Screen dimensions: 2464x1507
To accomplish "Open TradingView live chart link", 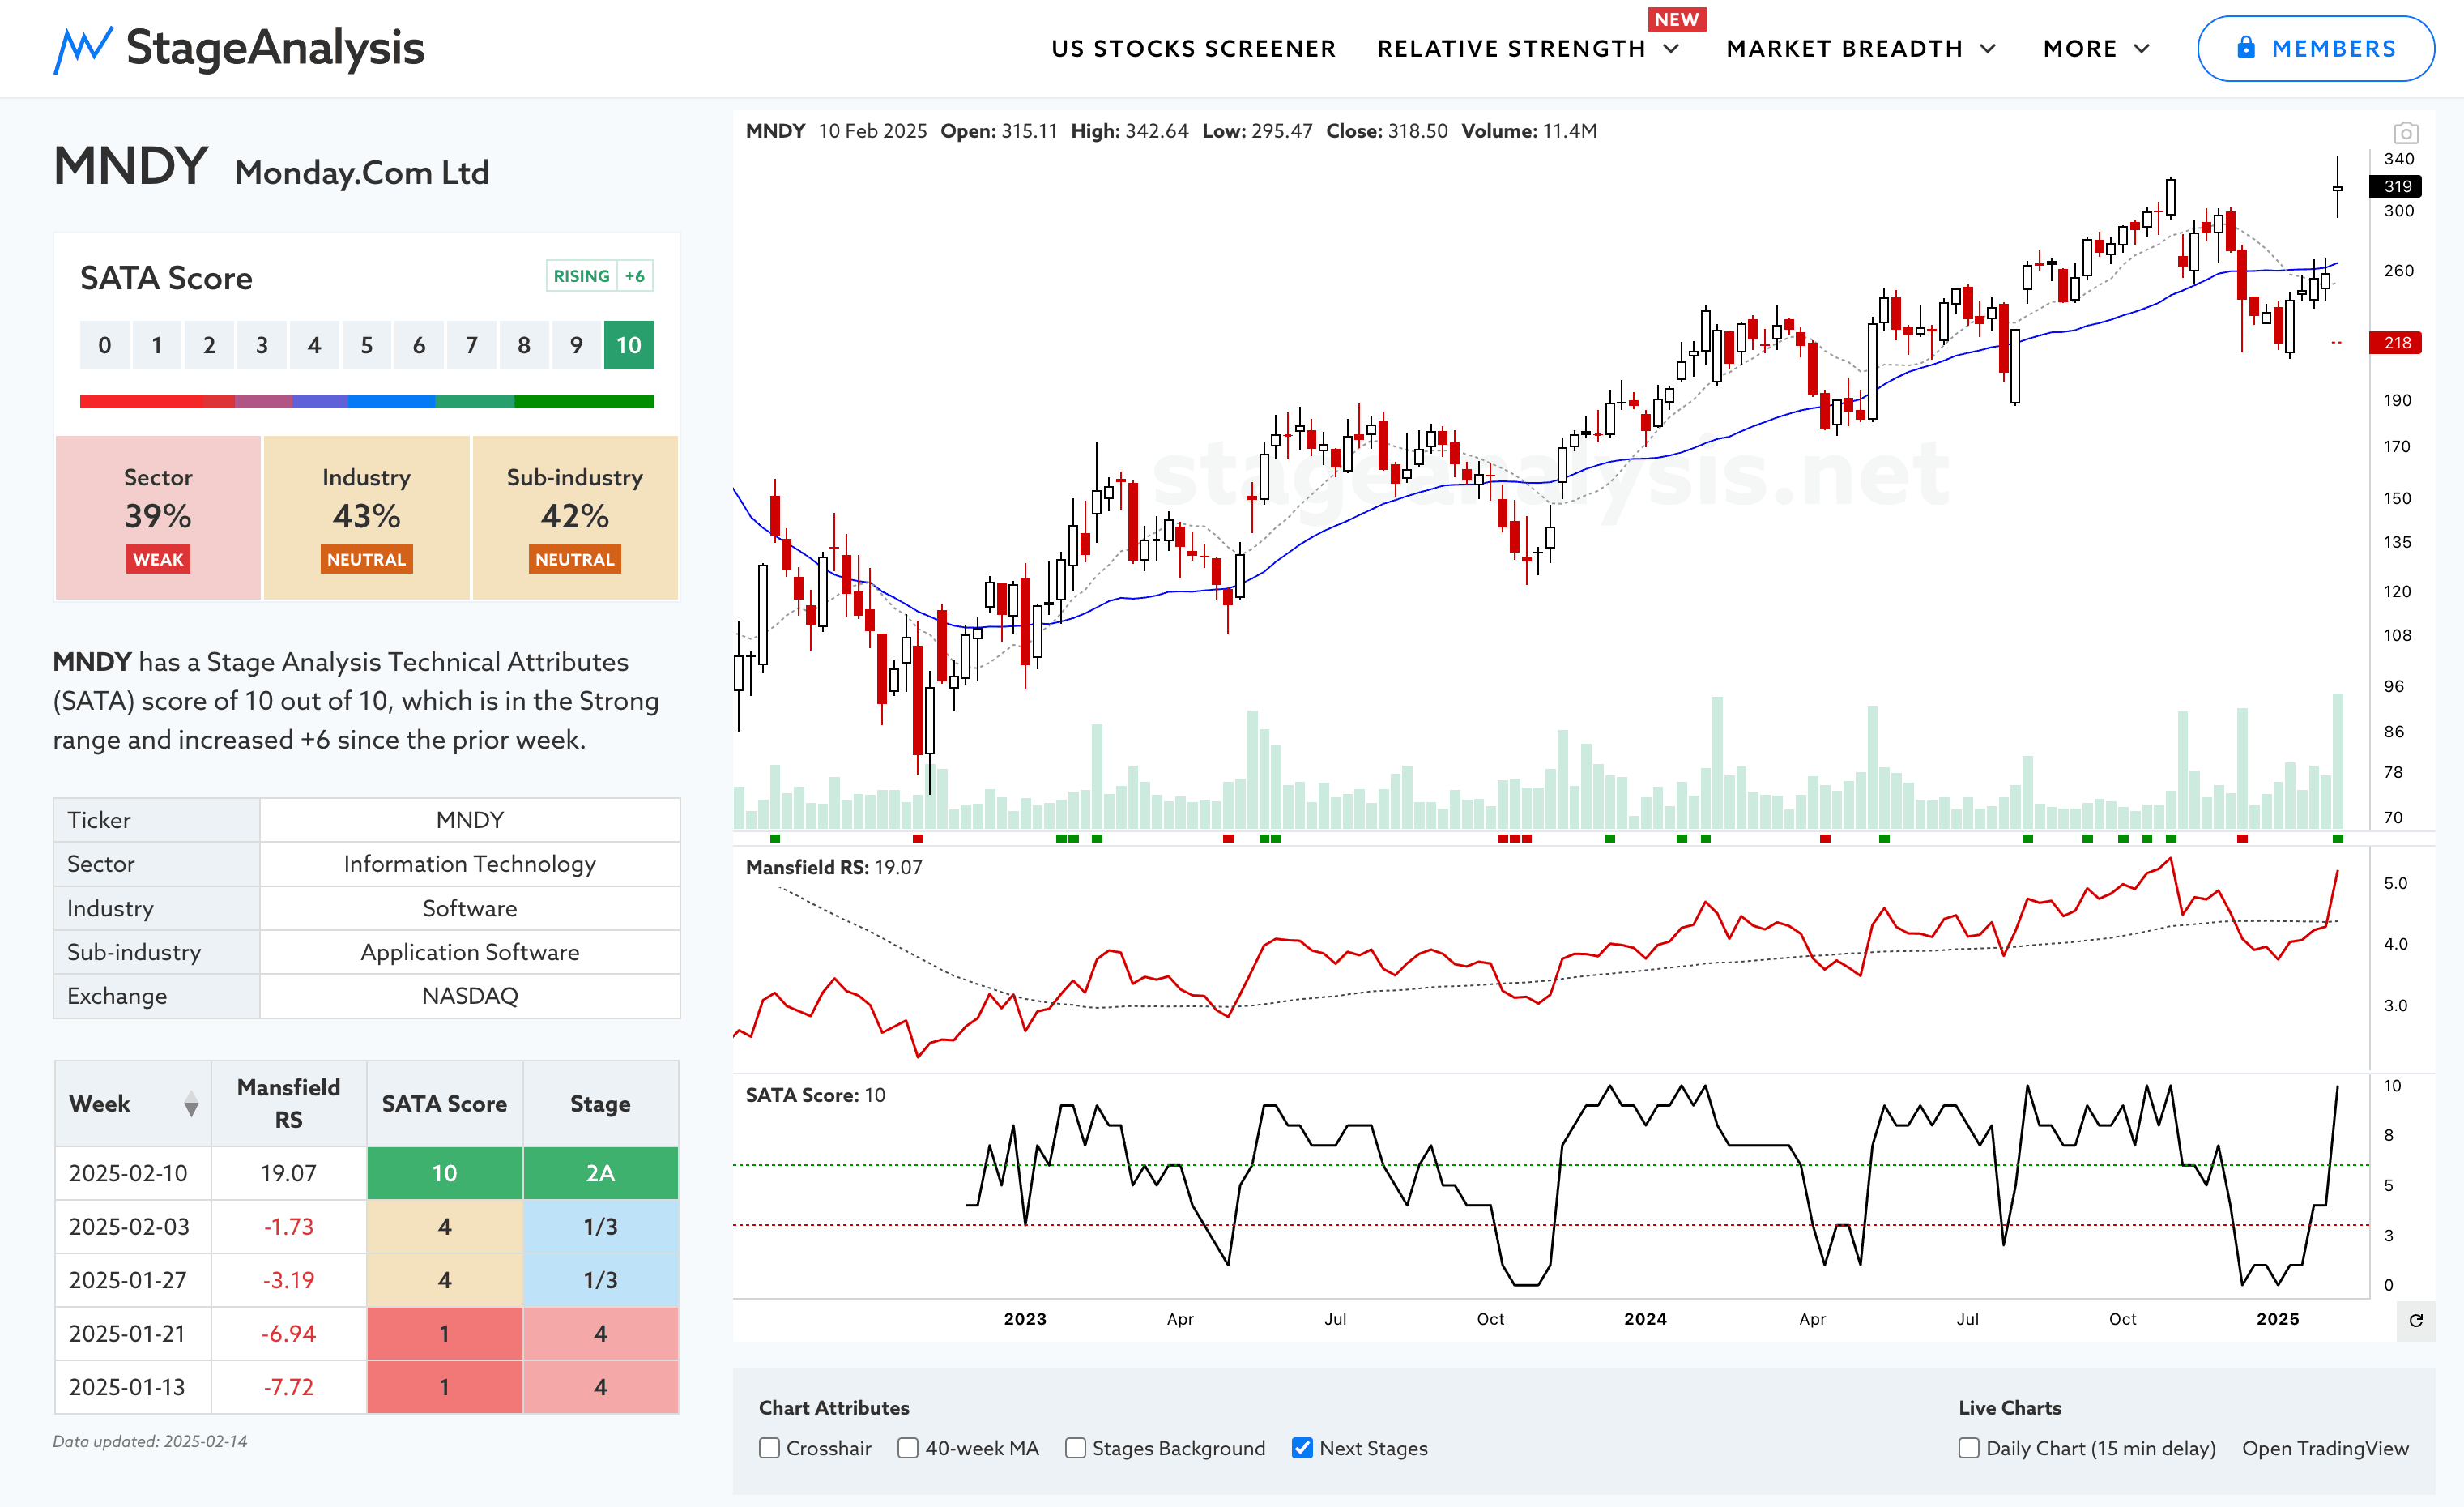I will (x=2325, y=1448).
